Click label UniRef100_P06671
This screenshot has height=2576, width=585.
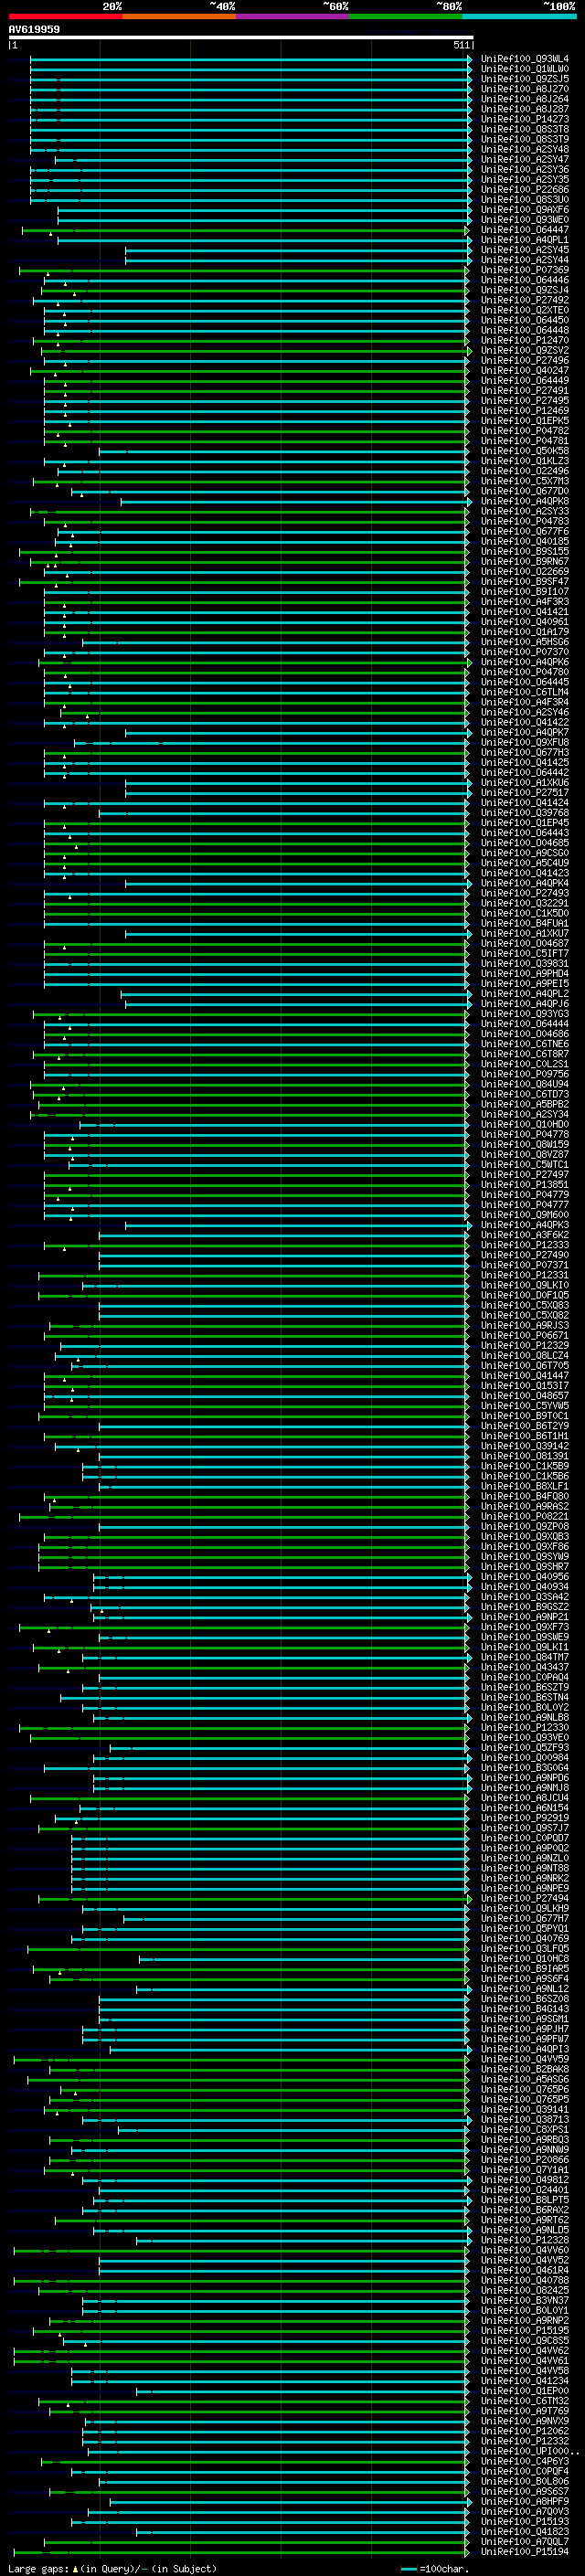pos(524,1335)
